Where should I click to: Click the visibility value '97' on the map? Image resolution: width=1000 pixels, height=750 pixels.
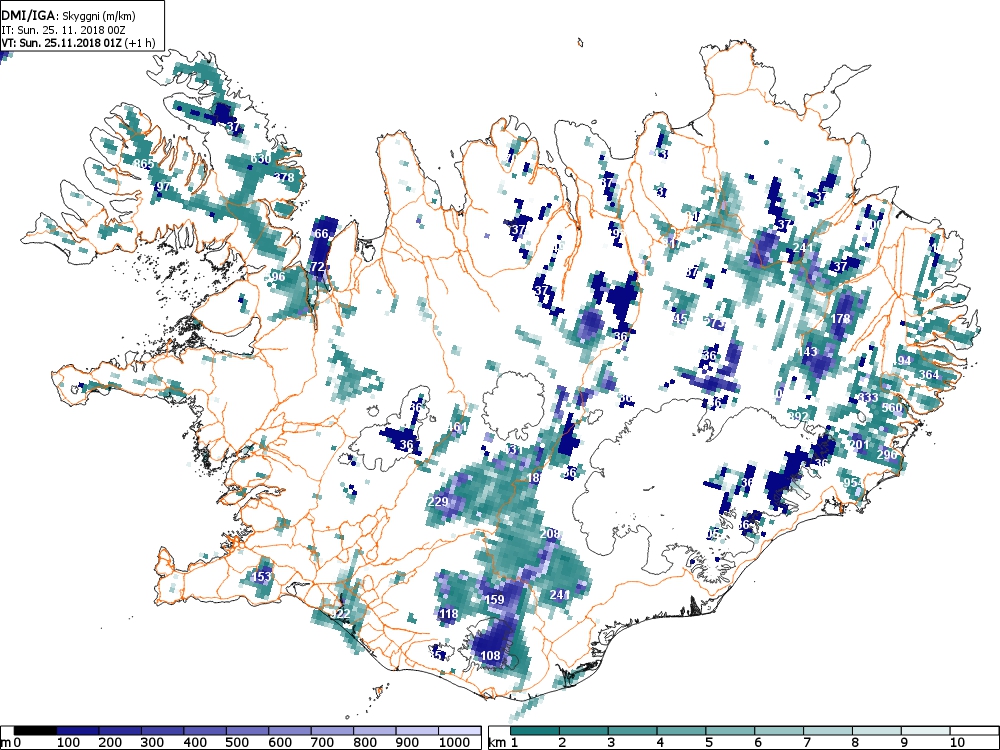click(163, 186)
